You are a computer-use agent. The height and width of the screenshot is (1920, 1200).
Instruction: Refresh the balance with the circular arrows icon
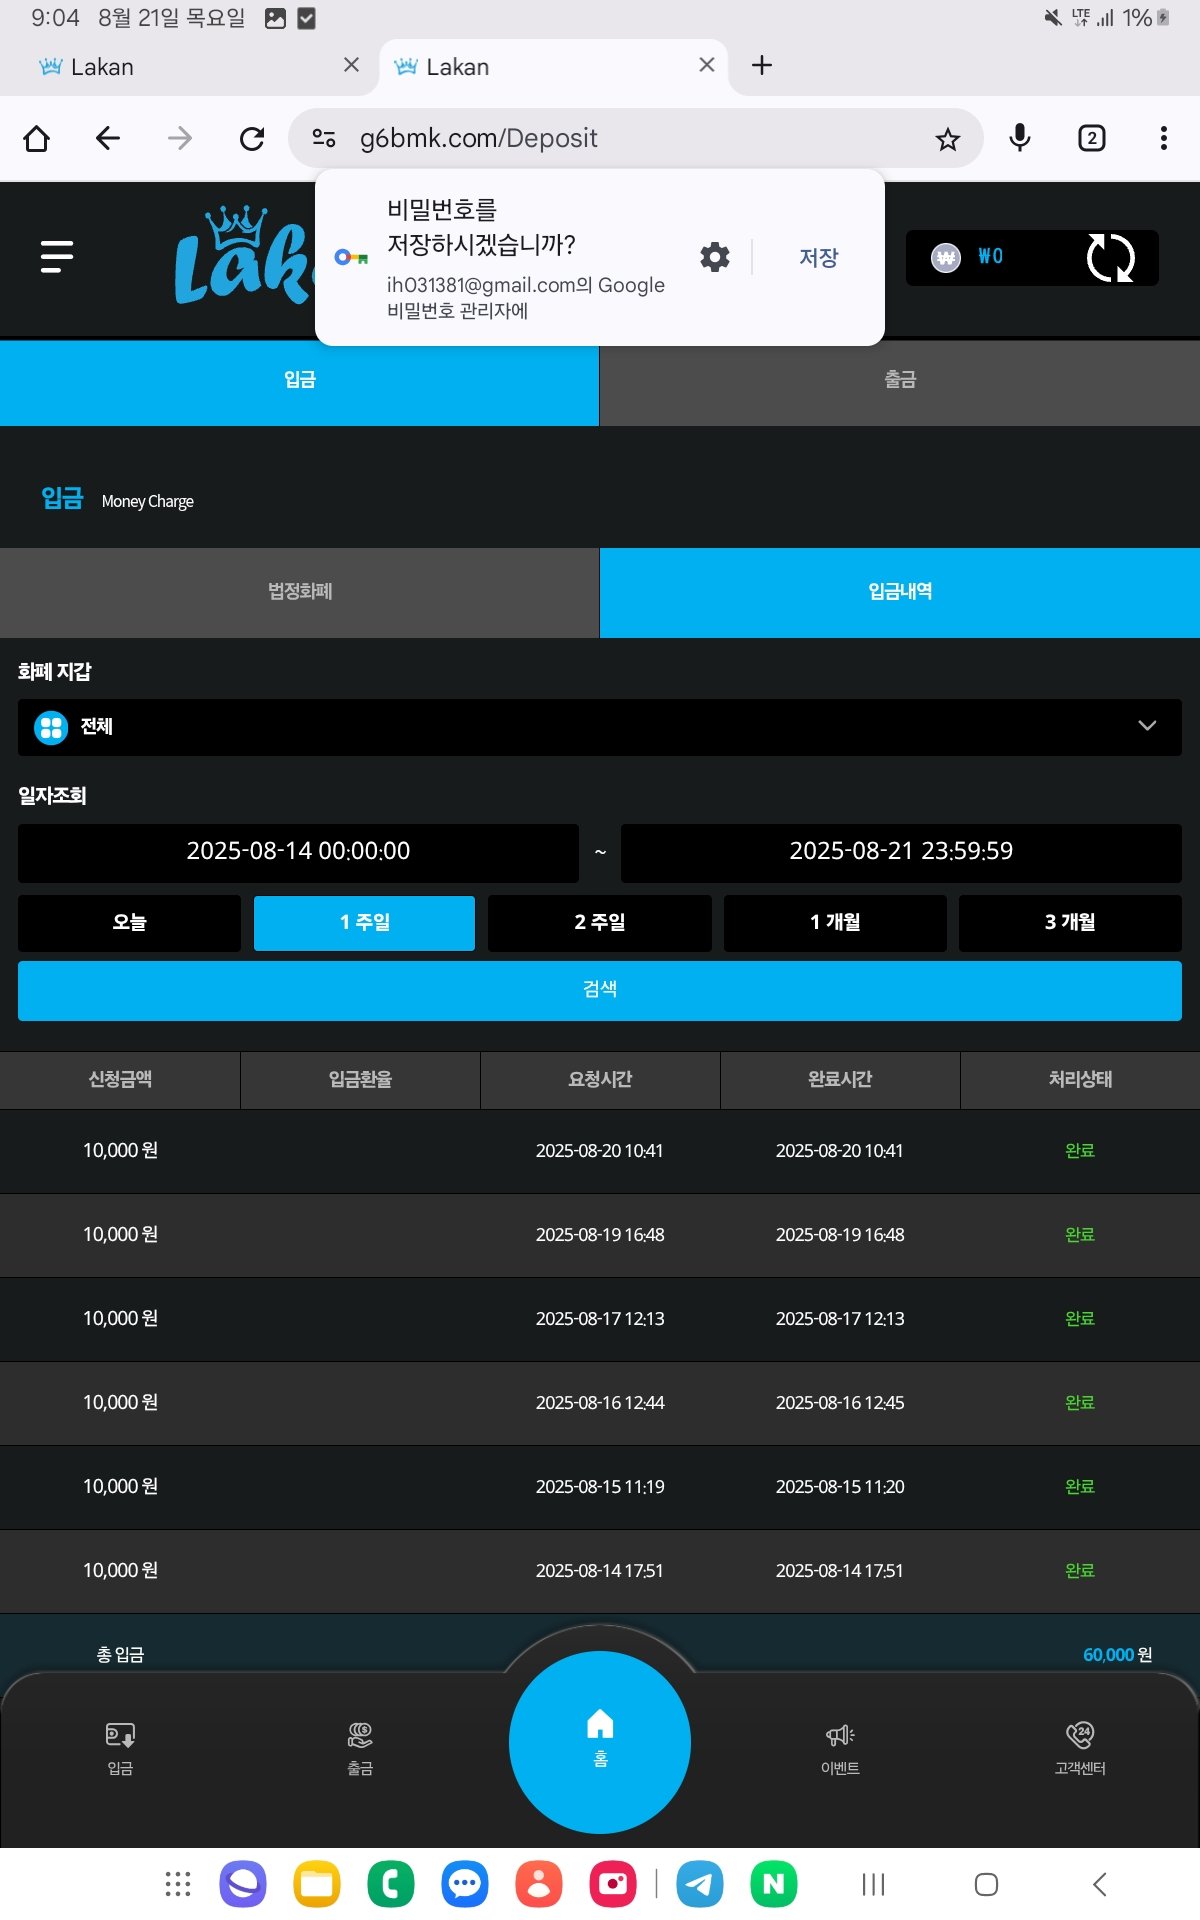point(1110,258)
